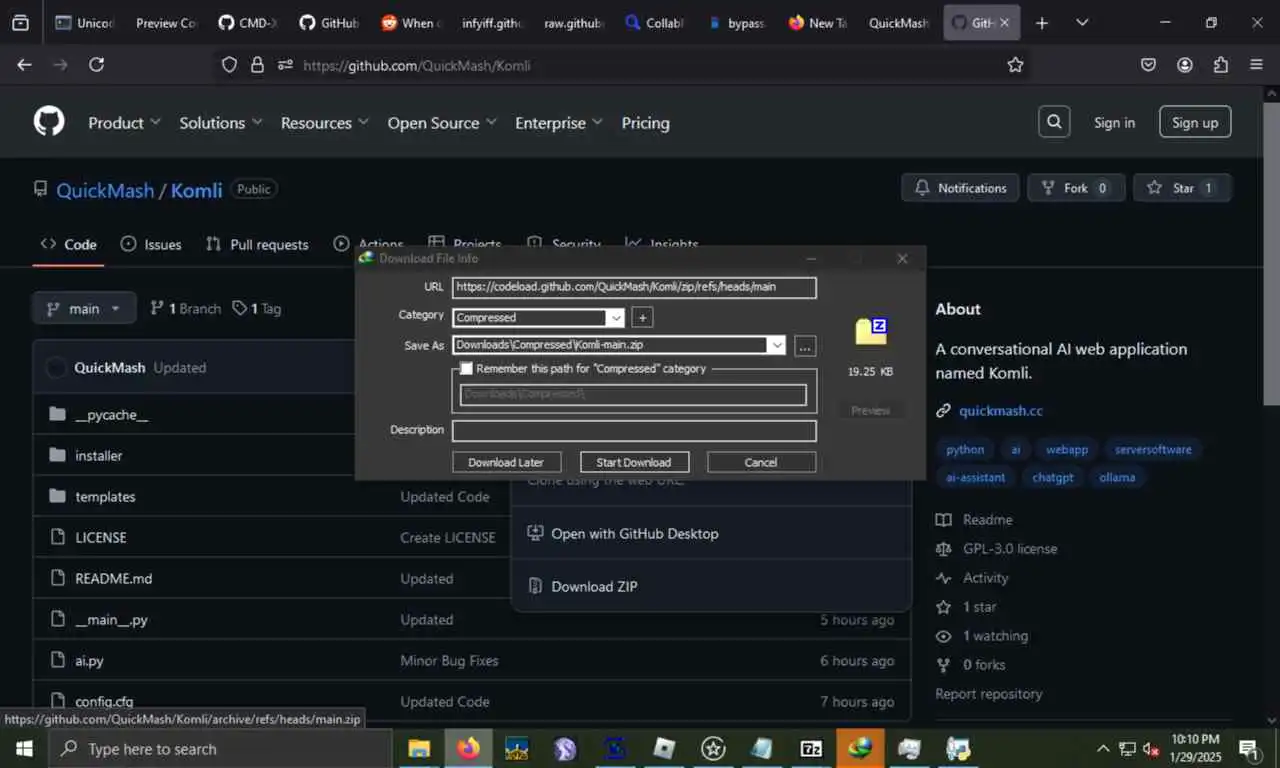
Task: Open README.md file
Action: (x=114, y=578)
